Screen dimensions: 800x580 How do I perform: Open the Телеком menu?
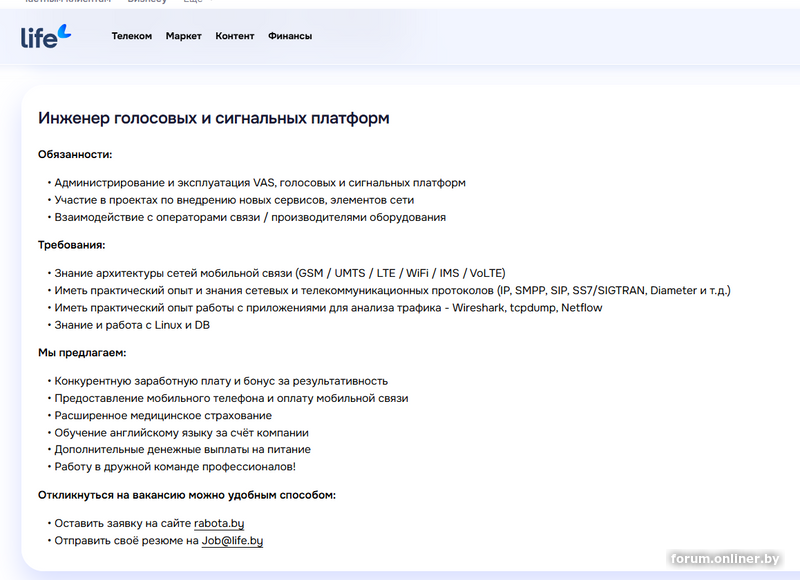tap(132, 36)
